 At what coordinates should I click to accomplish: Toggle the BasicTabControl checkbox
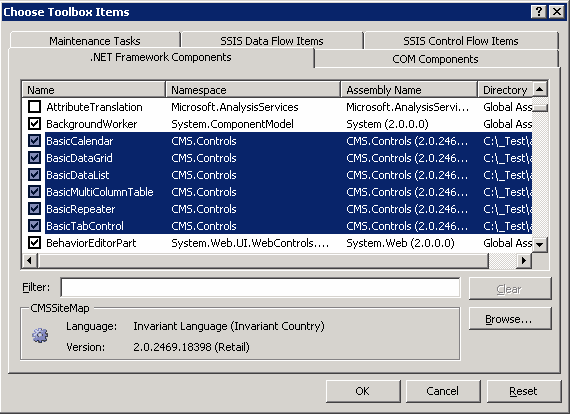(35, 226)
